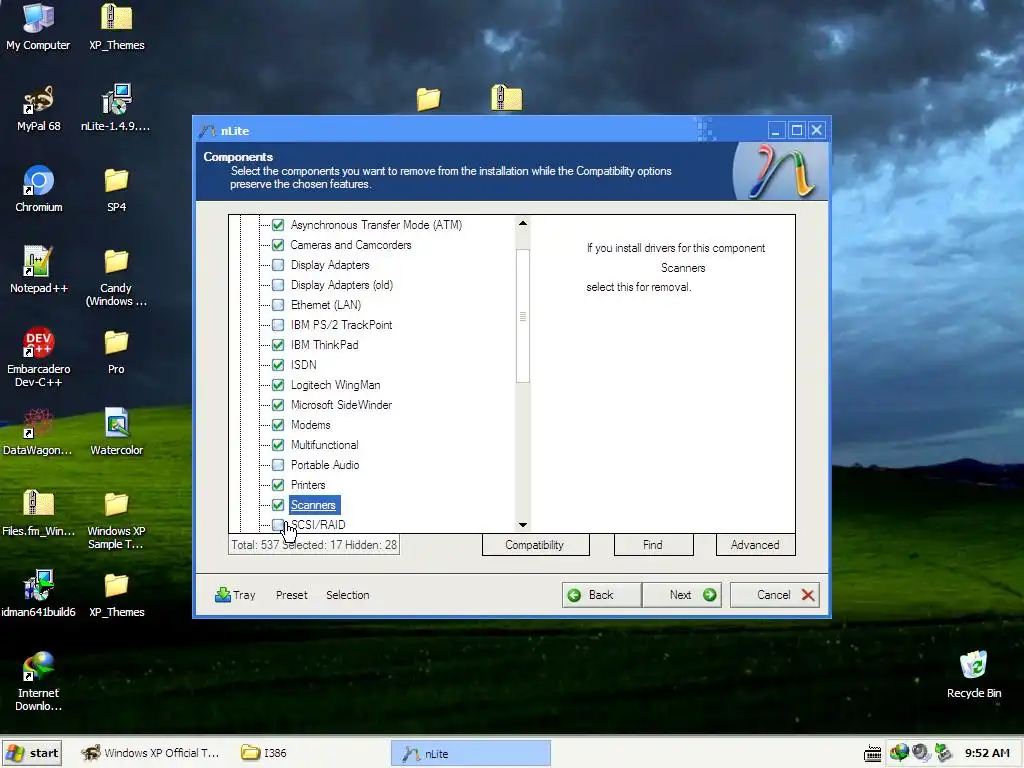Check Portable Audio for removal
The image size is (1024, 768).
click(x=278, y=465)
